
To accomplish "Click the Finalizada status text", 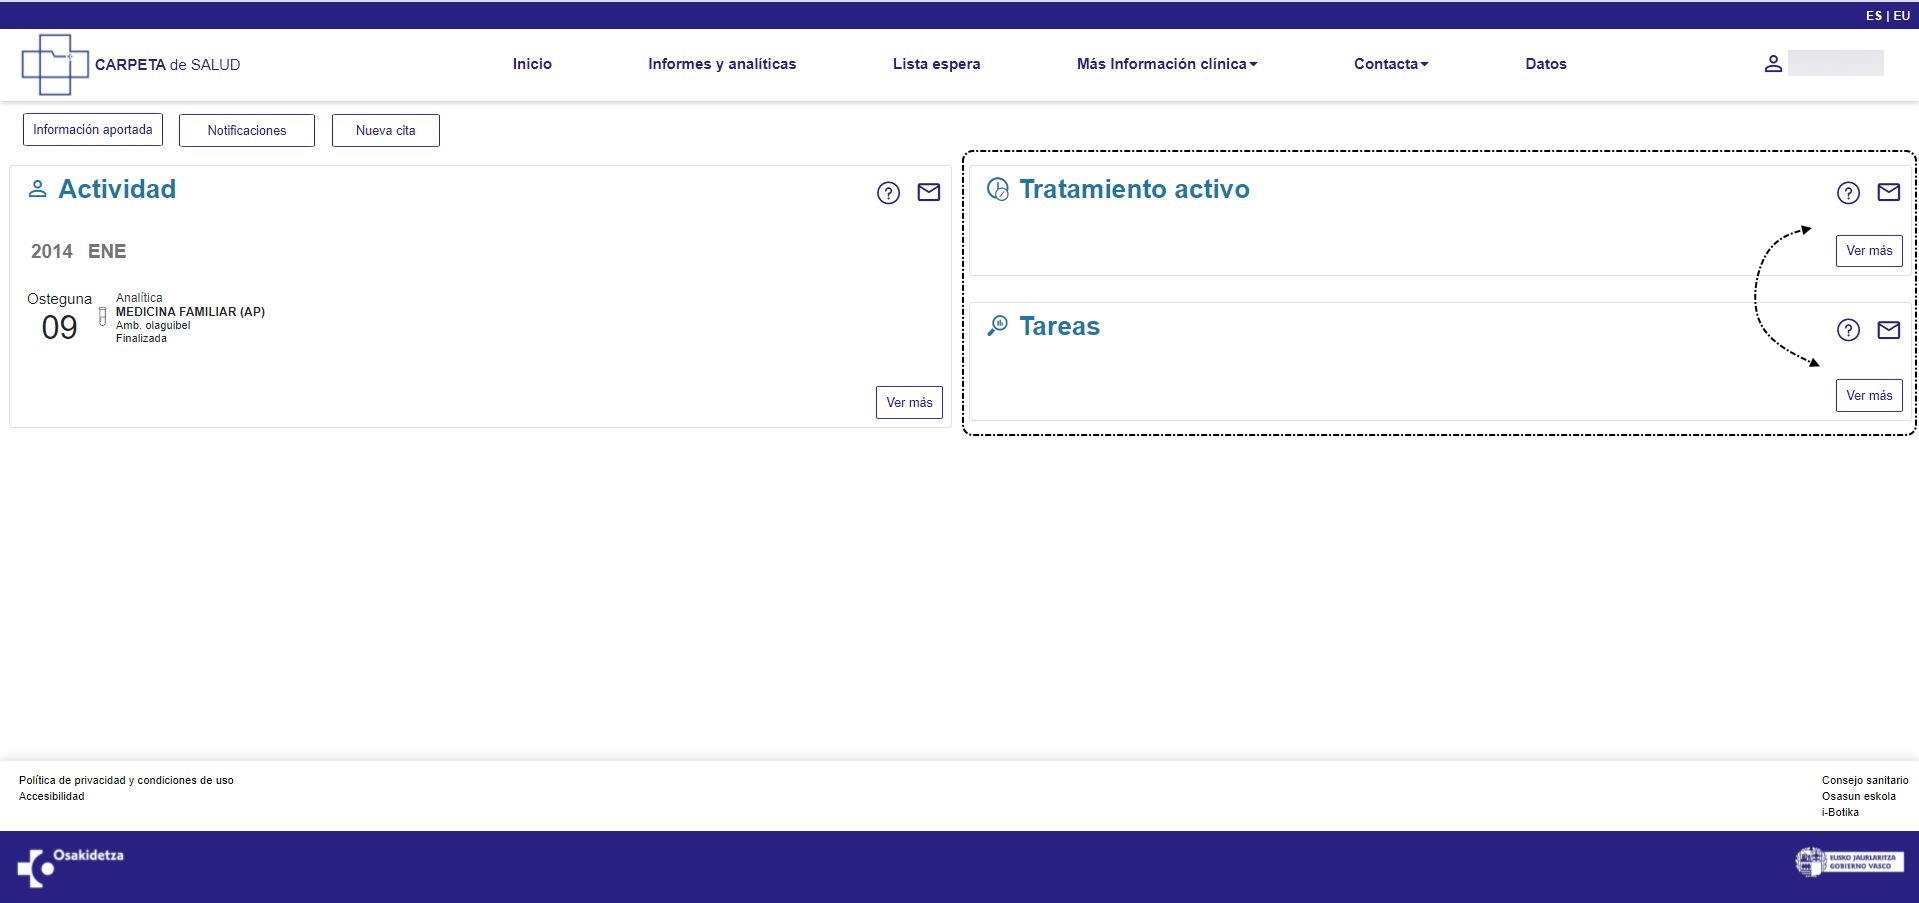I will pos(141,339).
